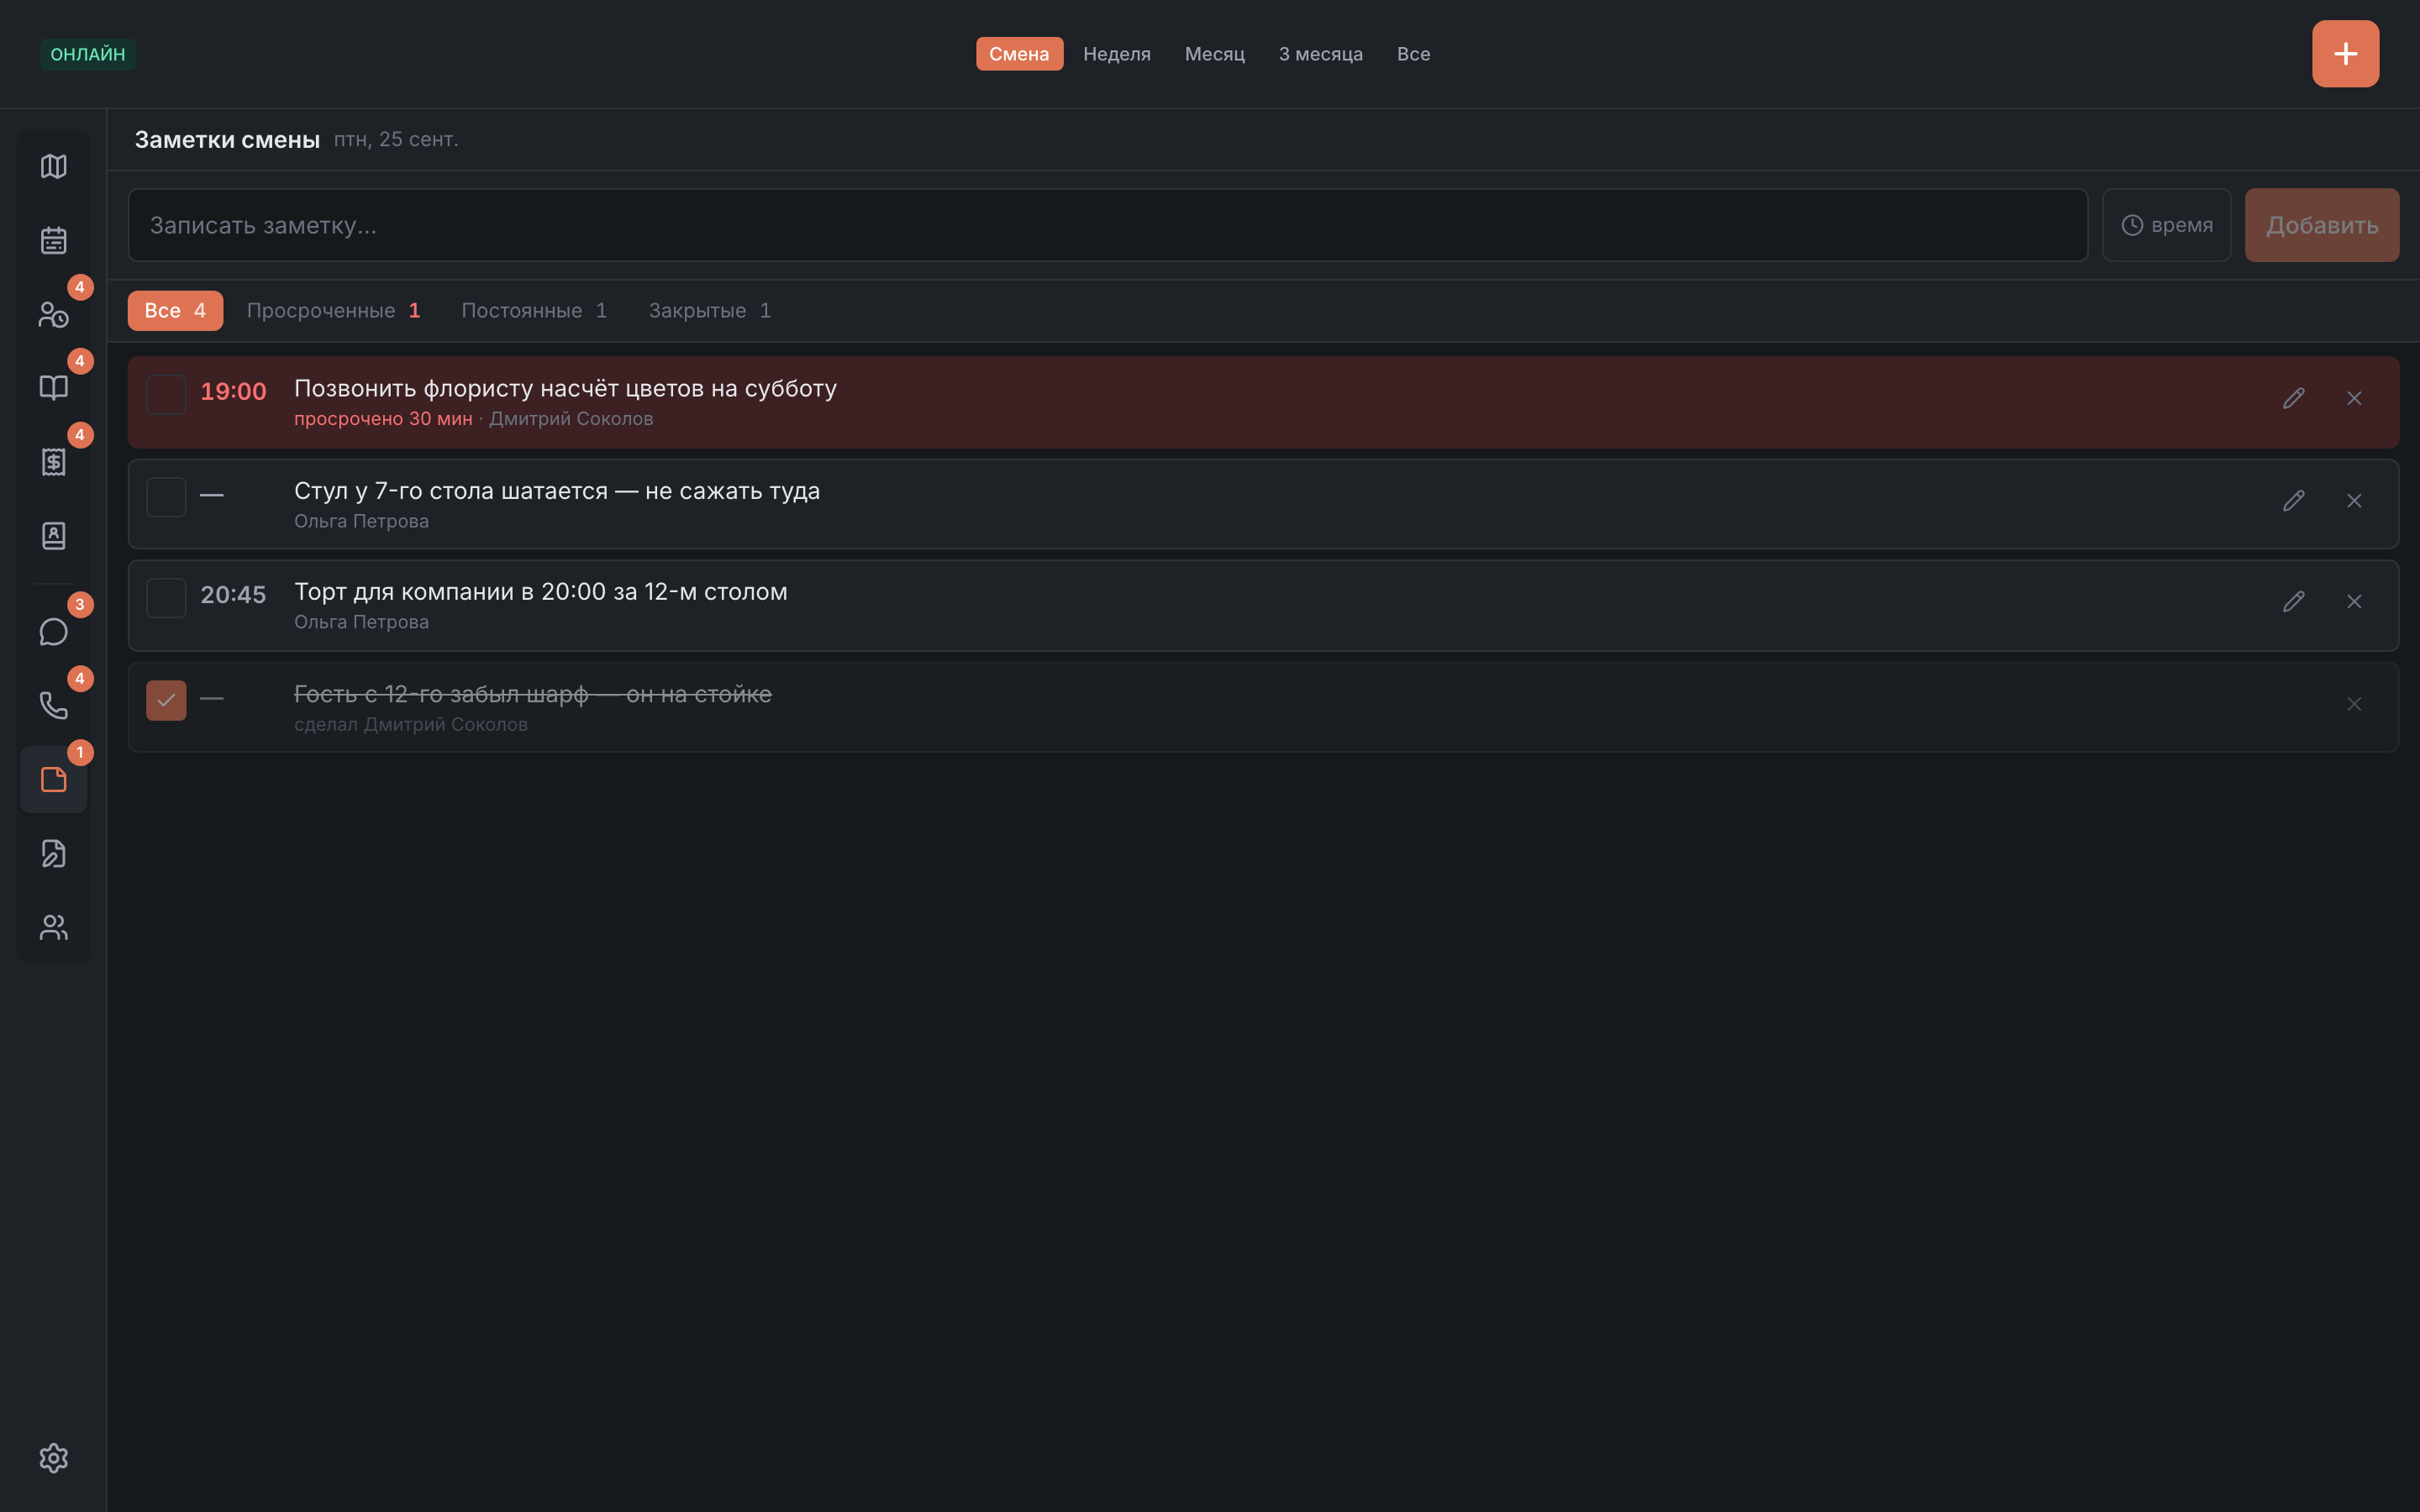Check off the chair at table 7 note
This screenshot has width=2420, height=1512.
point(166,497)
